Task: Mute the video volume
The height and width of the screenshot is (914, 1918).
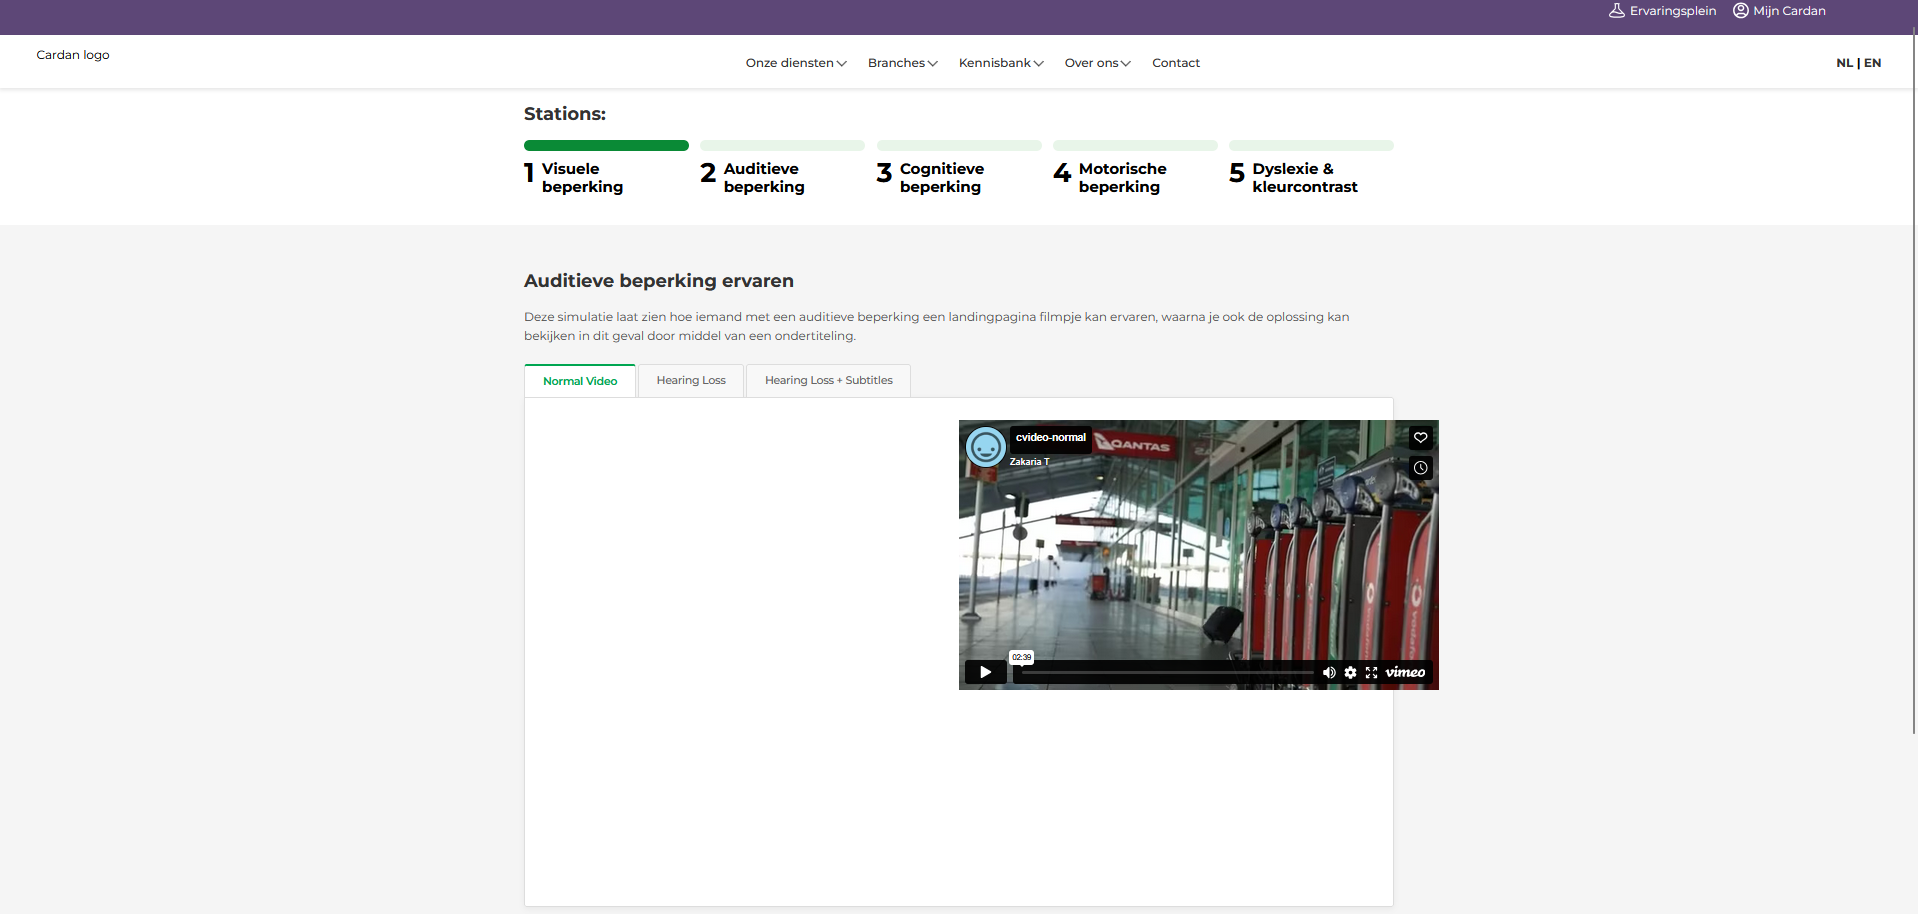Action: (1329, 673)
